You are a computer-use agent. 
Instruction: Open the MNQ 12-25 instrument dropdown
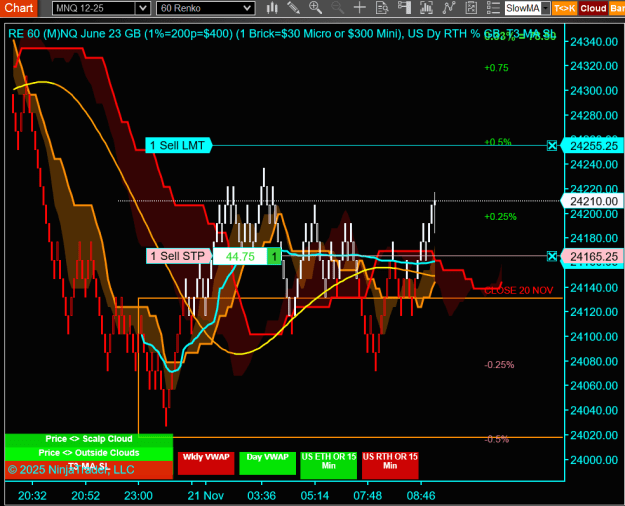(x=142, y=8)
